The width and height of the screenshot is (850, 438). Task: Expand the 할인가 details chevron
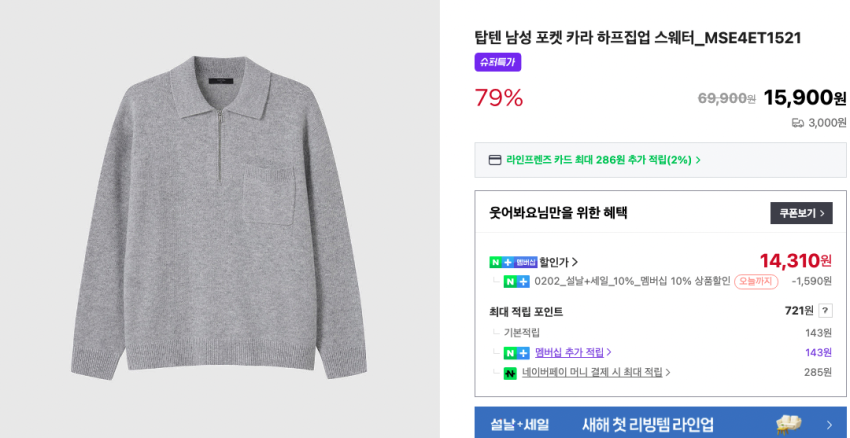[x=575, y=262]
